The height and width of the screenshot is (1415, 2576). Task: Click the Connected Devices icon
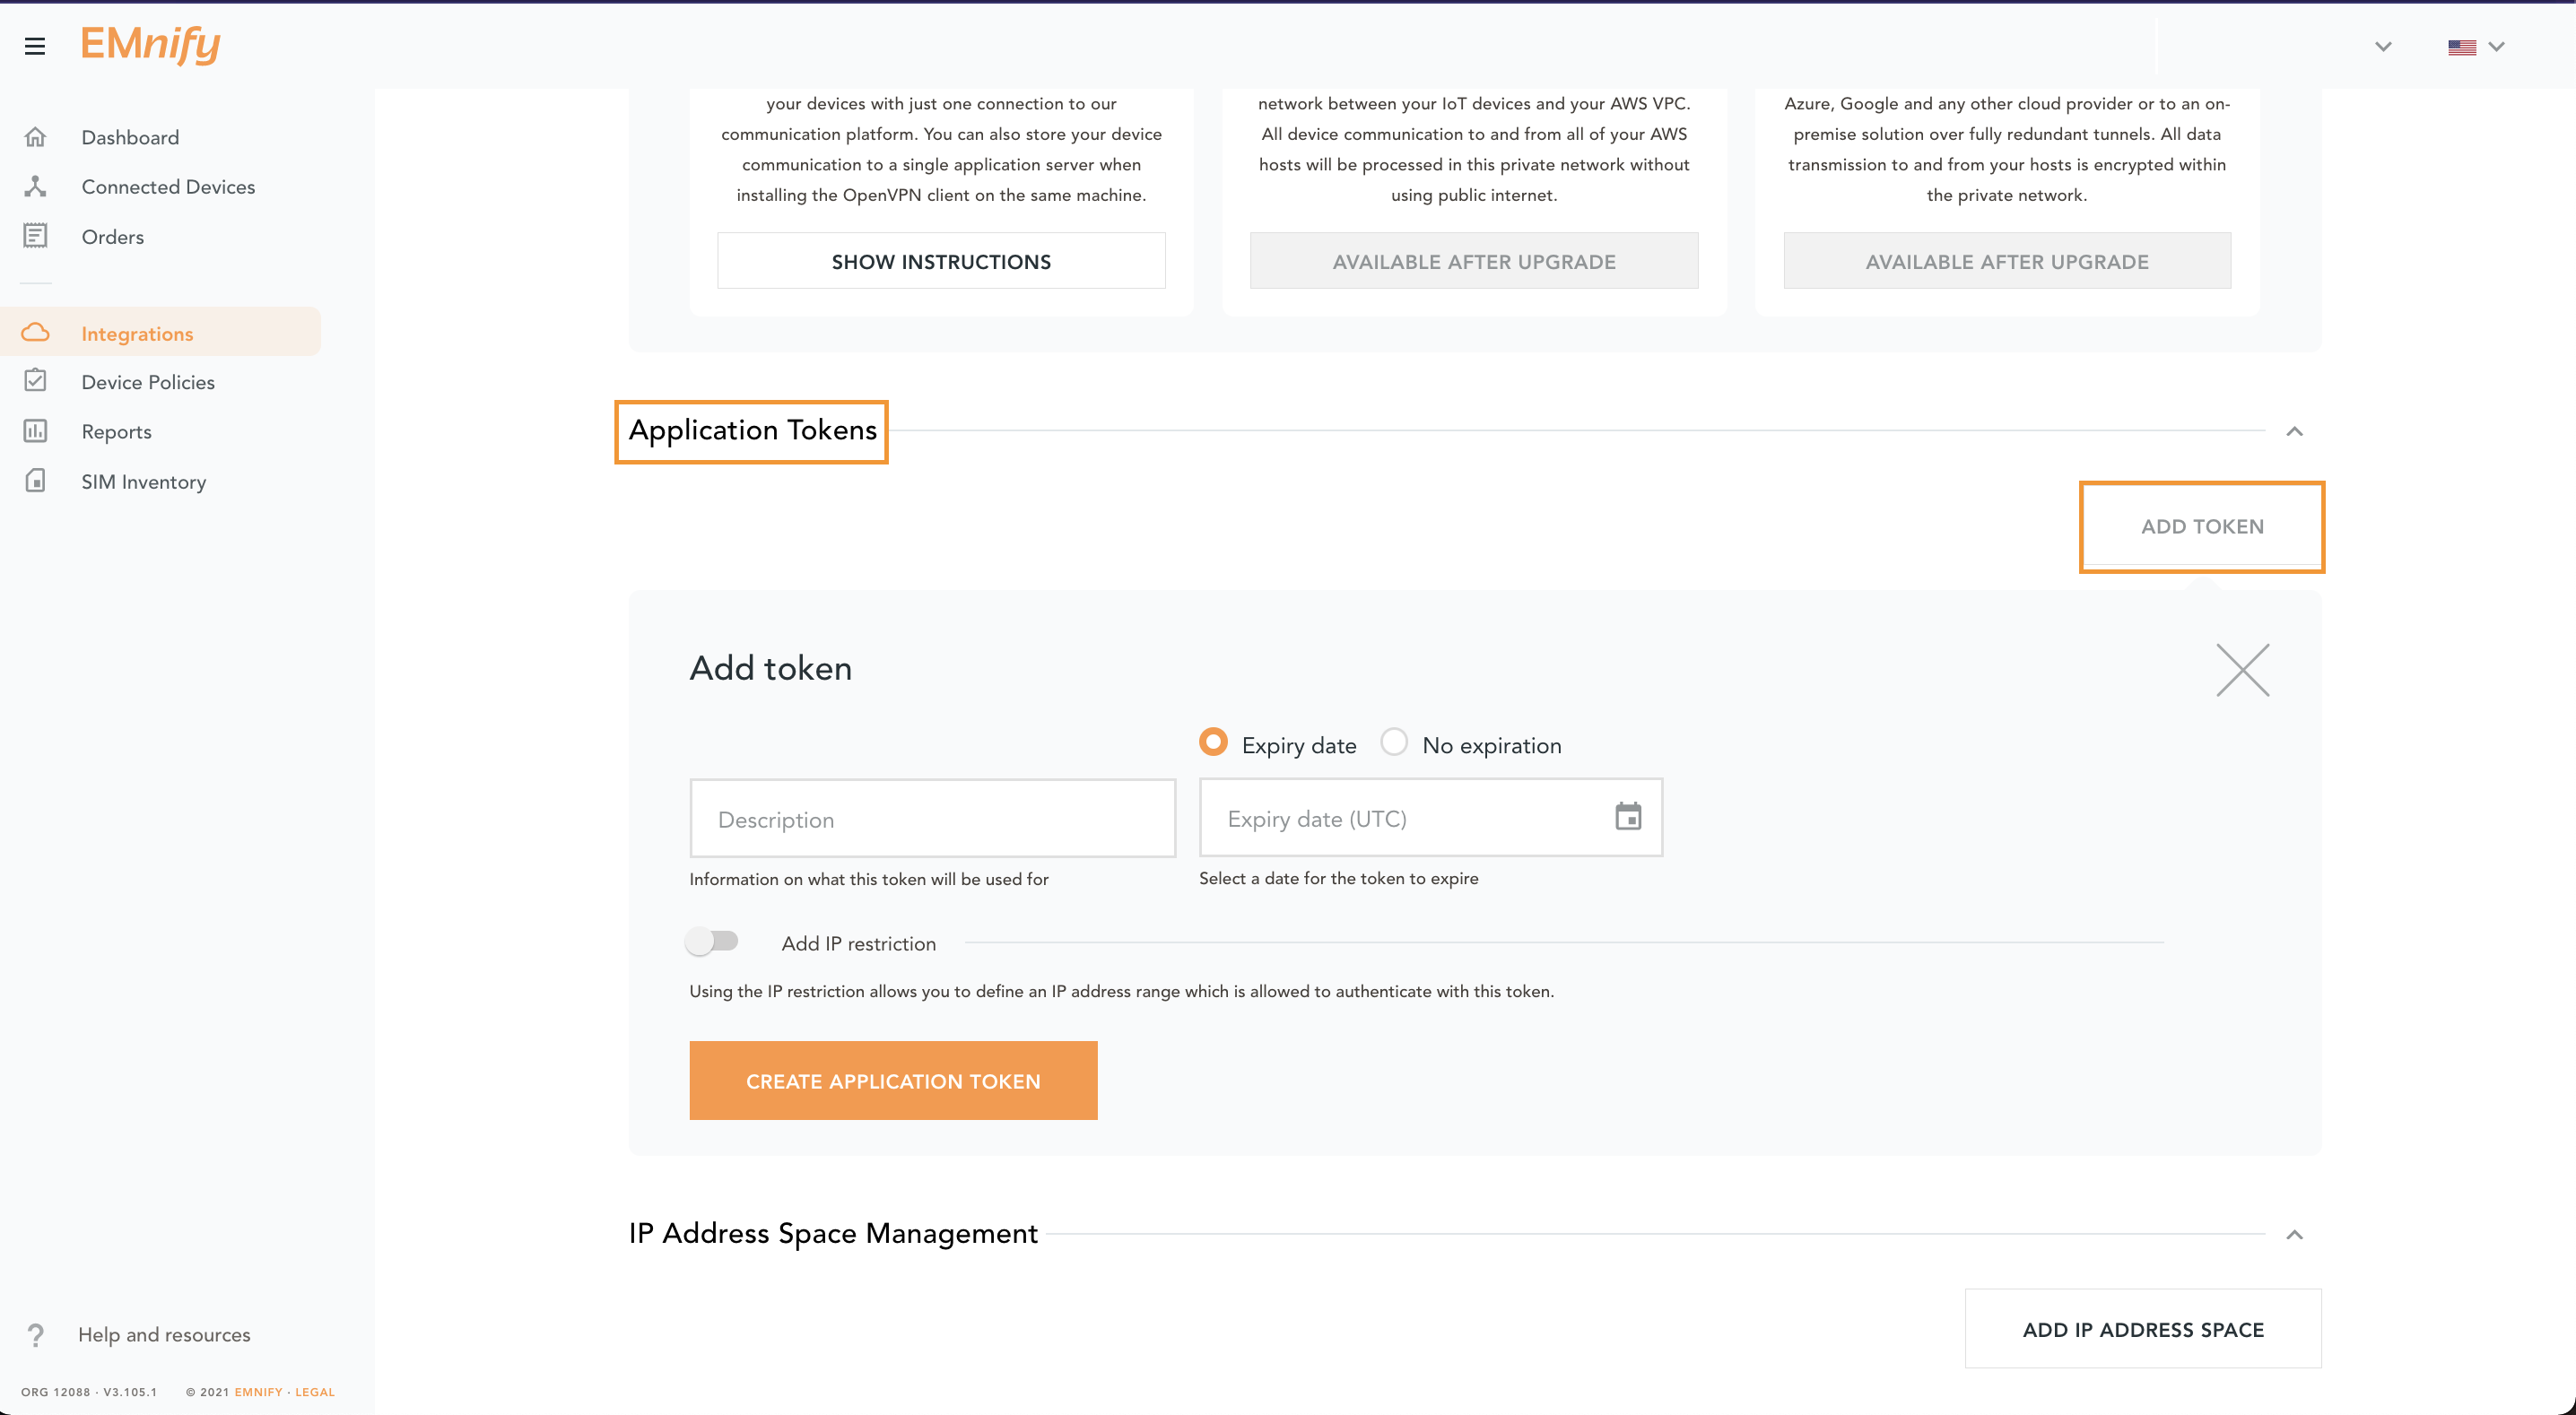tap(35, 186)
